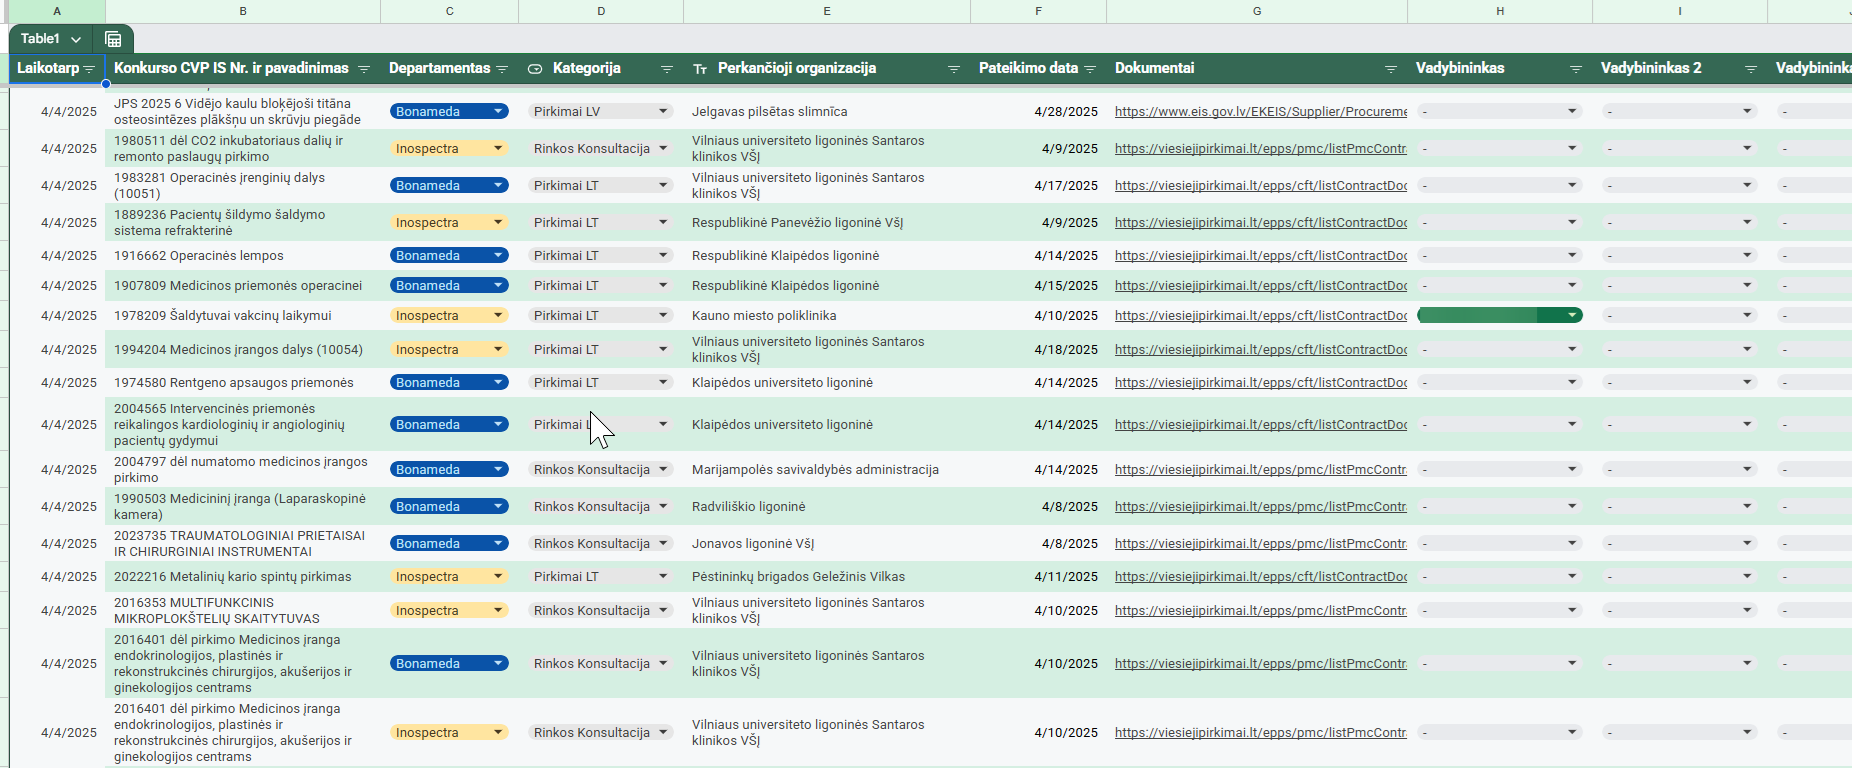Select column A header
The width and height of the screenshot is (1852, 768).
point(57,11)
